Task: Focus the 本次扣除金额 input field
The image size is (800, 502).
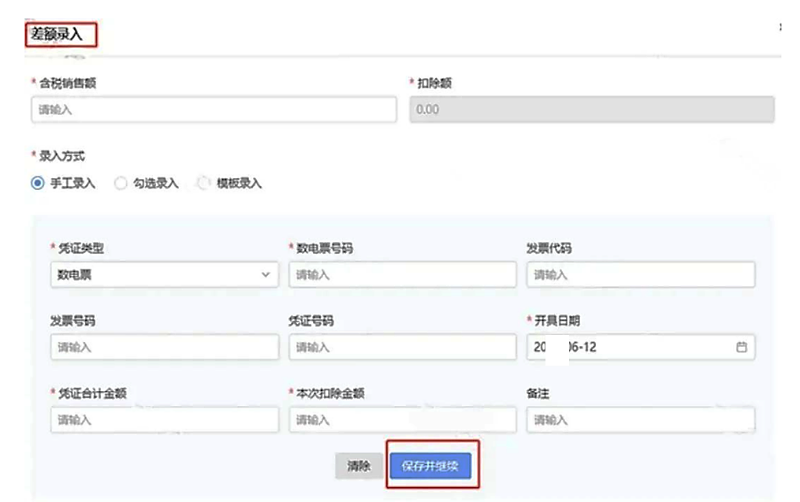Action: coord(402,420)
